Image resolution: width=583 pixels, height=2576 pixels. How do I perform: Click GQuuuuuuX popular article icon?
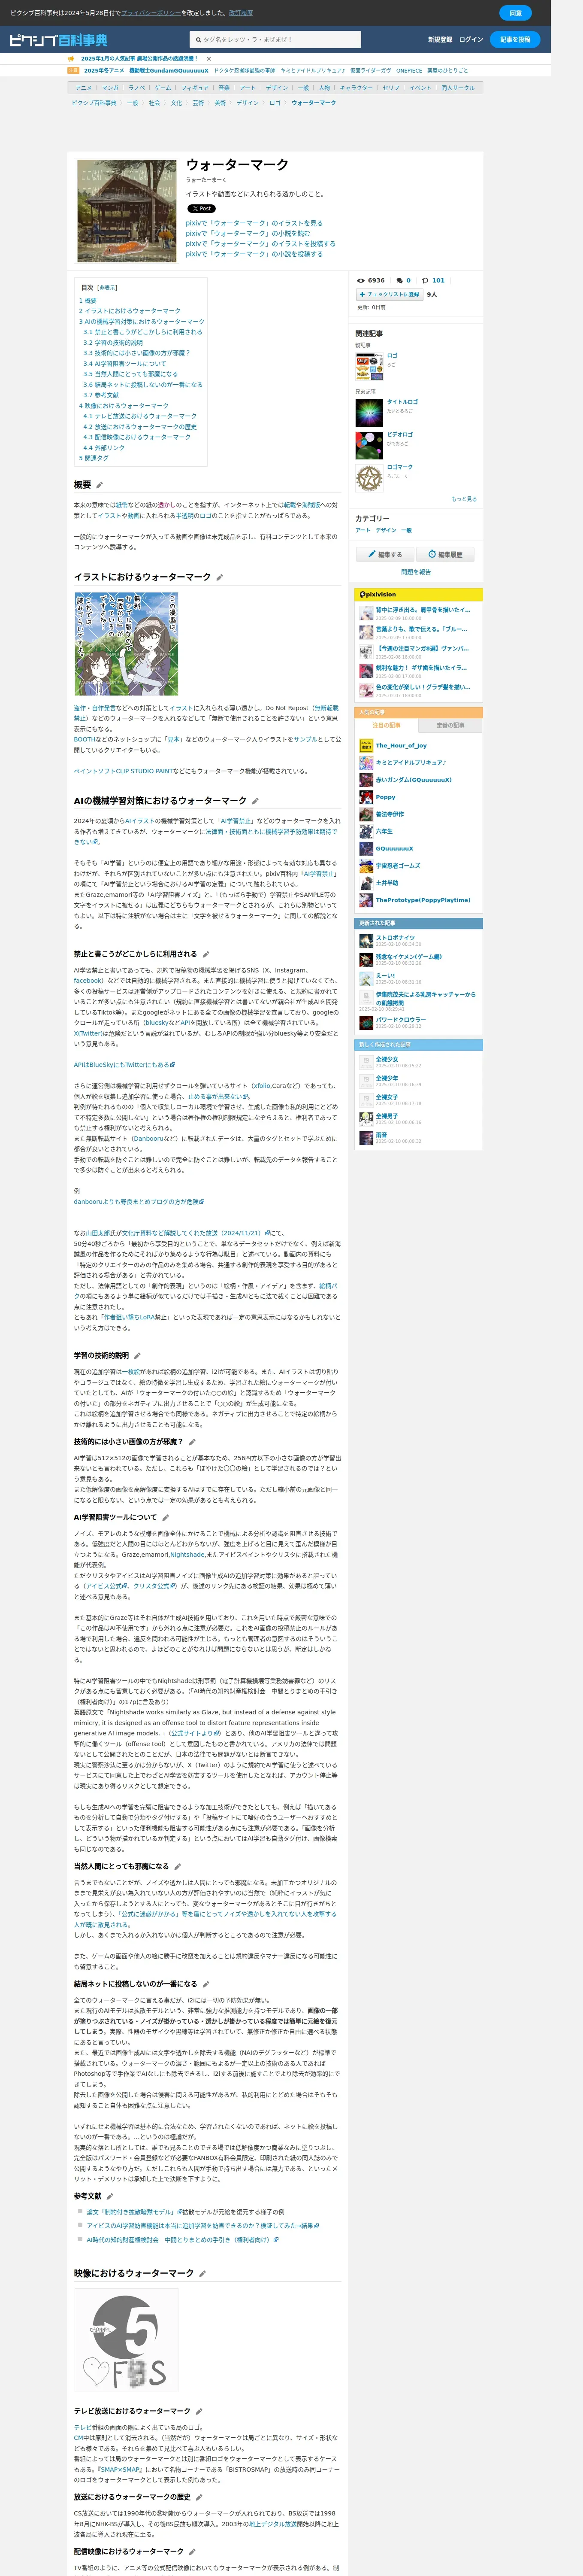[366, 849]
